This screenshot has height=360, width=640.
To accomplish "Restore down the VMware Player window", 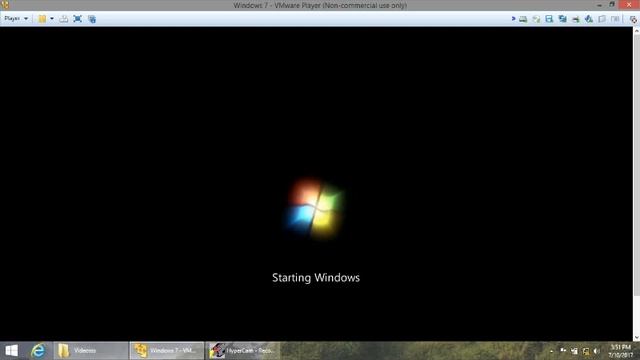I will pos(612,4).
